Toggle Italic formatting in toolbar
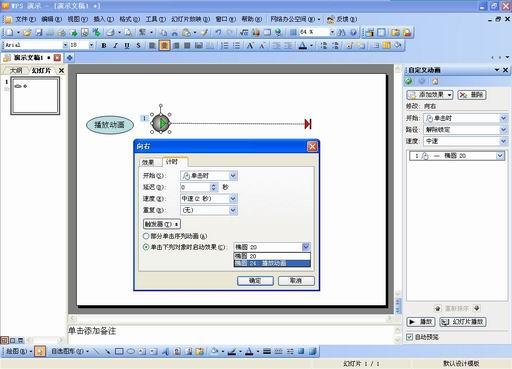 coord(115,45)
